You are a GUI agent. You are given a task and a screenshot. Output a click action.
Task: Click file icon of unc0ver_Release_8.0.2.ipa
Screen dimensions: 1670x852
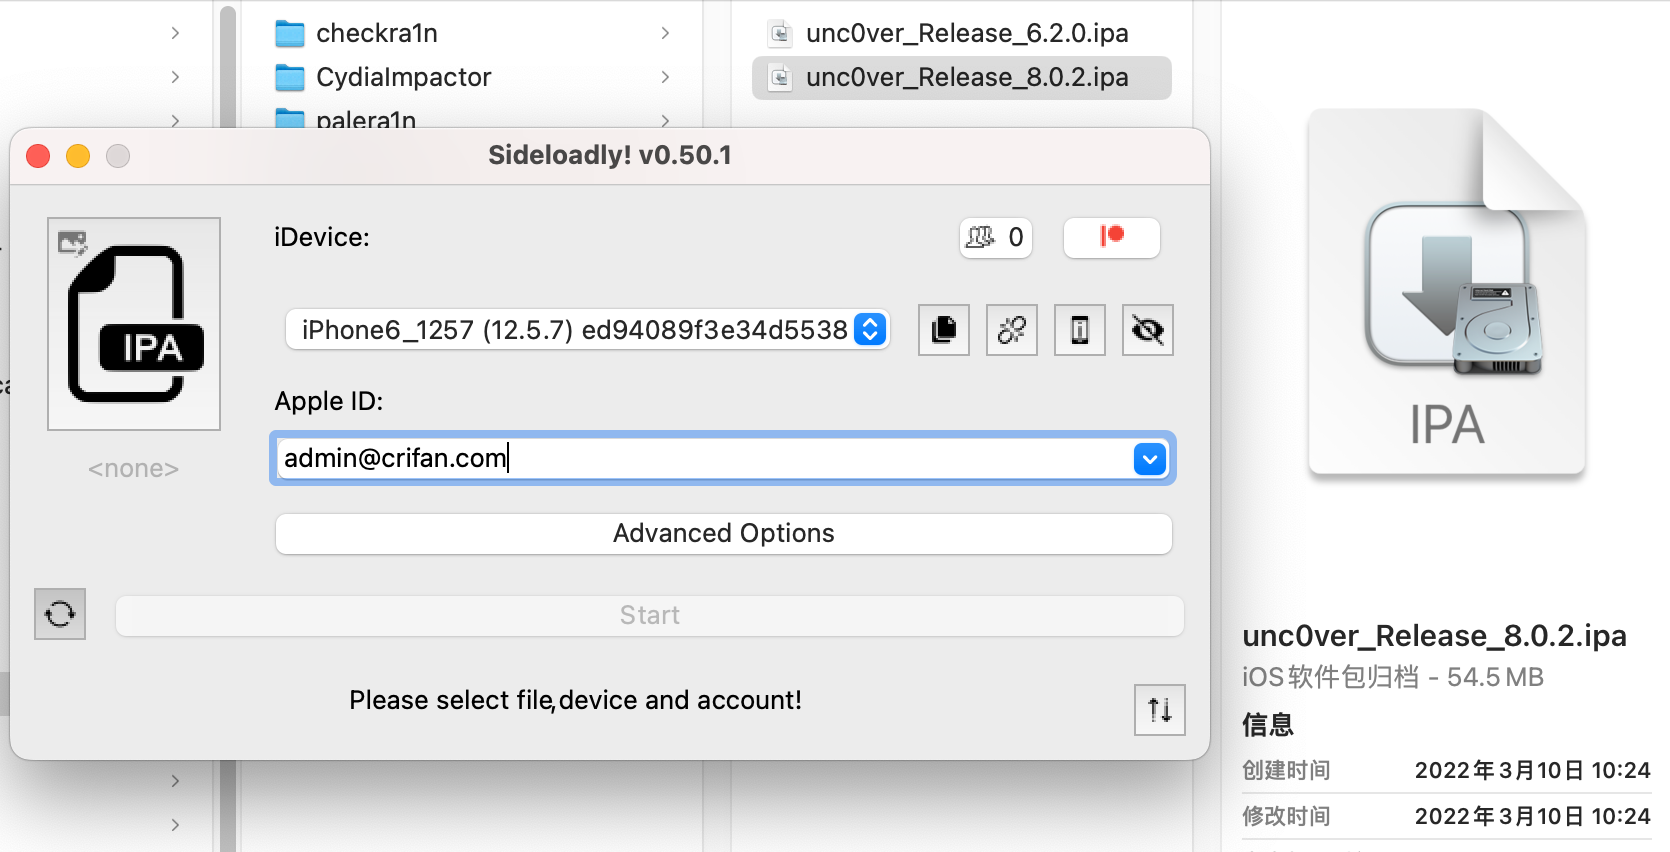[781, 78]
